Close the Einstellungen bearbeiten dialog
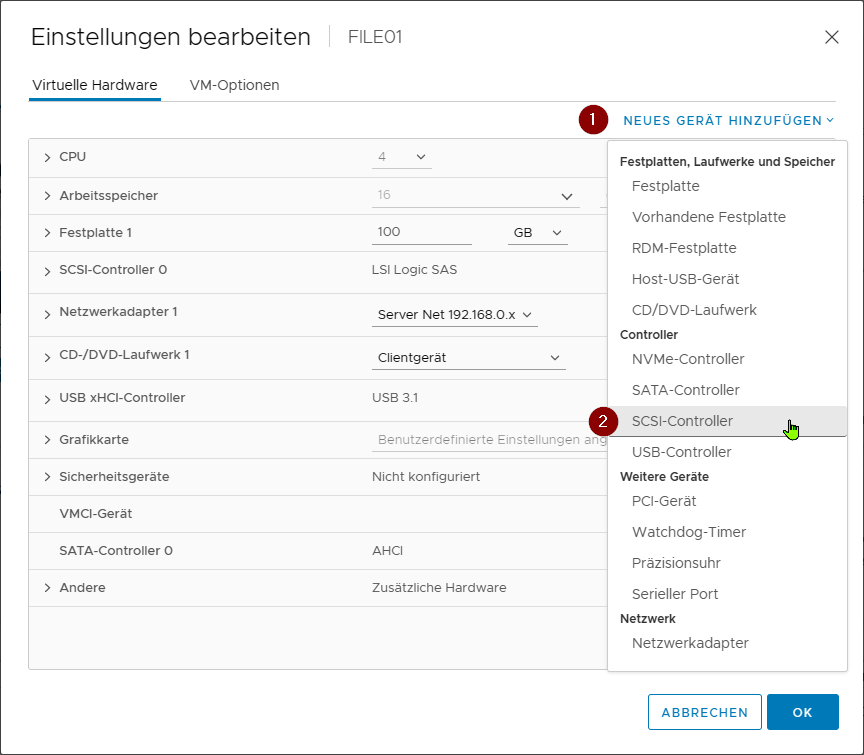This screenshot has width=864, height=755. (831, 37)
